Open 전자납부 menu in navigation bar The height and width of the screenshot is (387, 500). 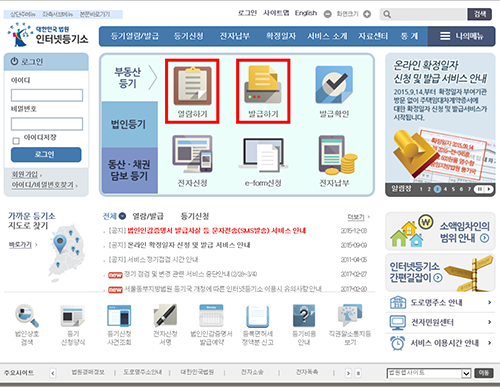click(x=235, y=36)
